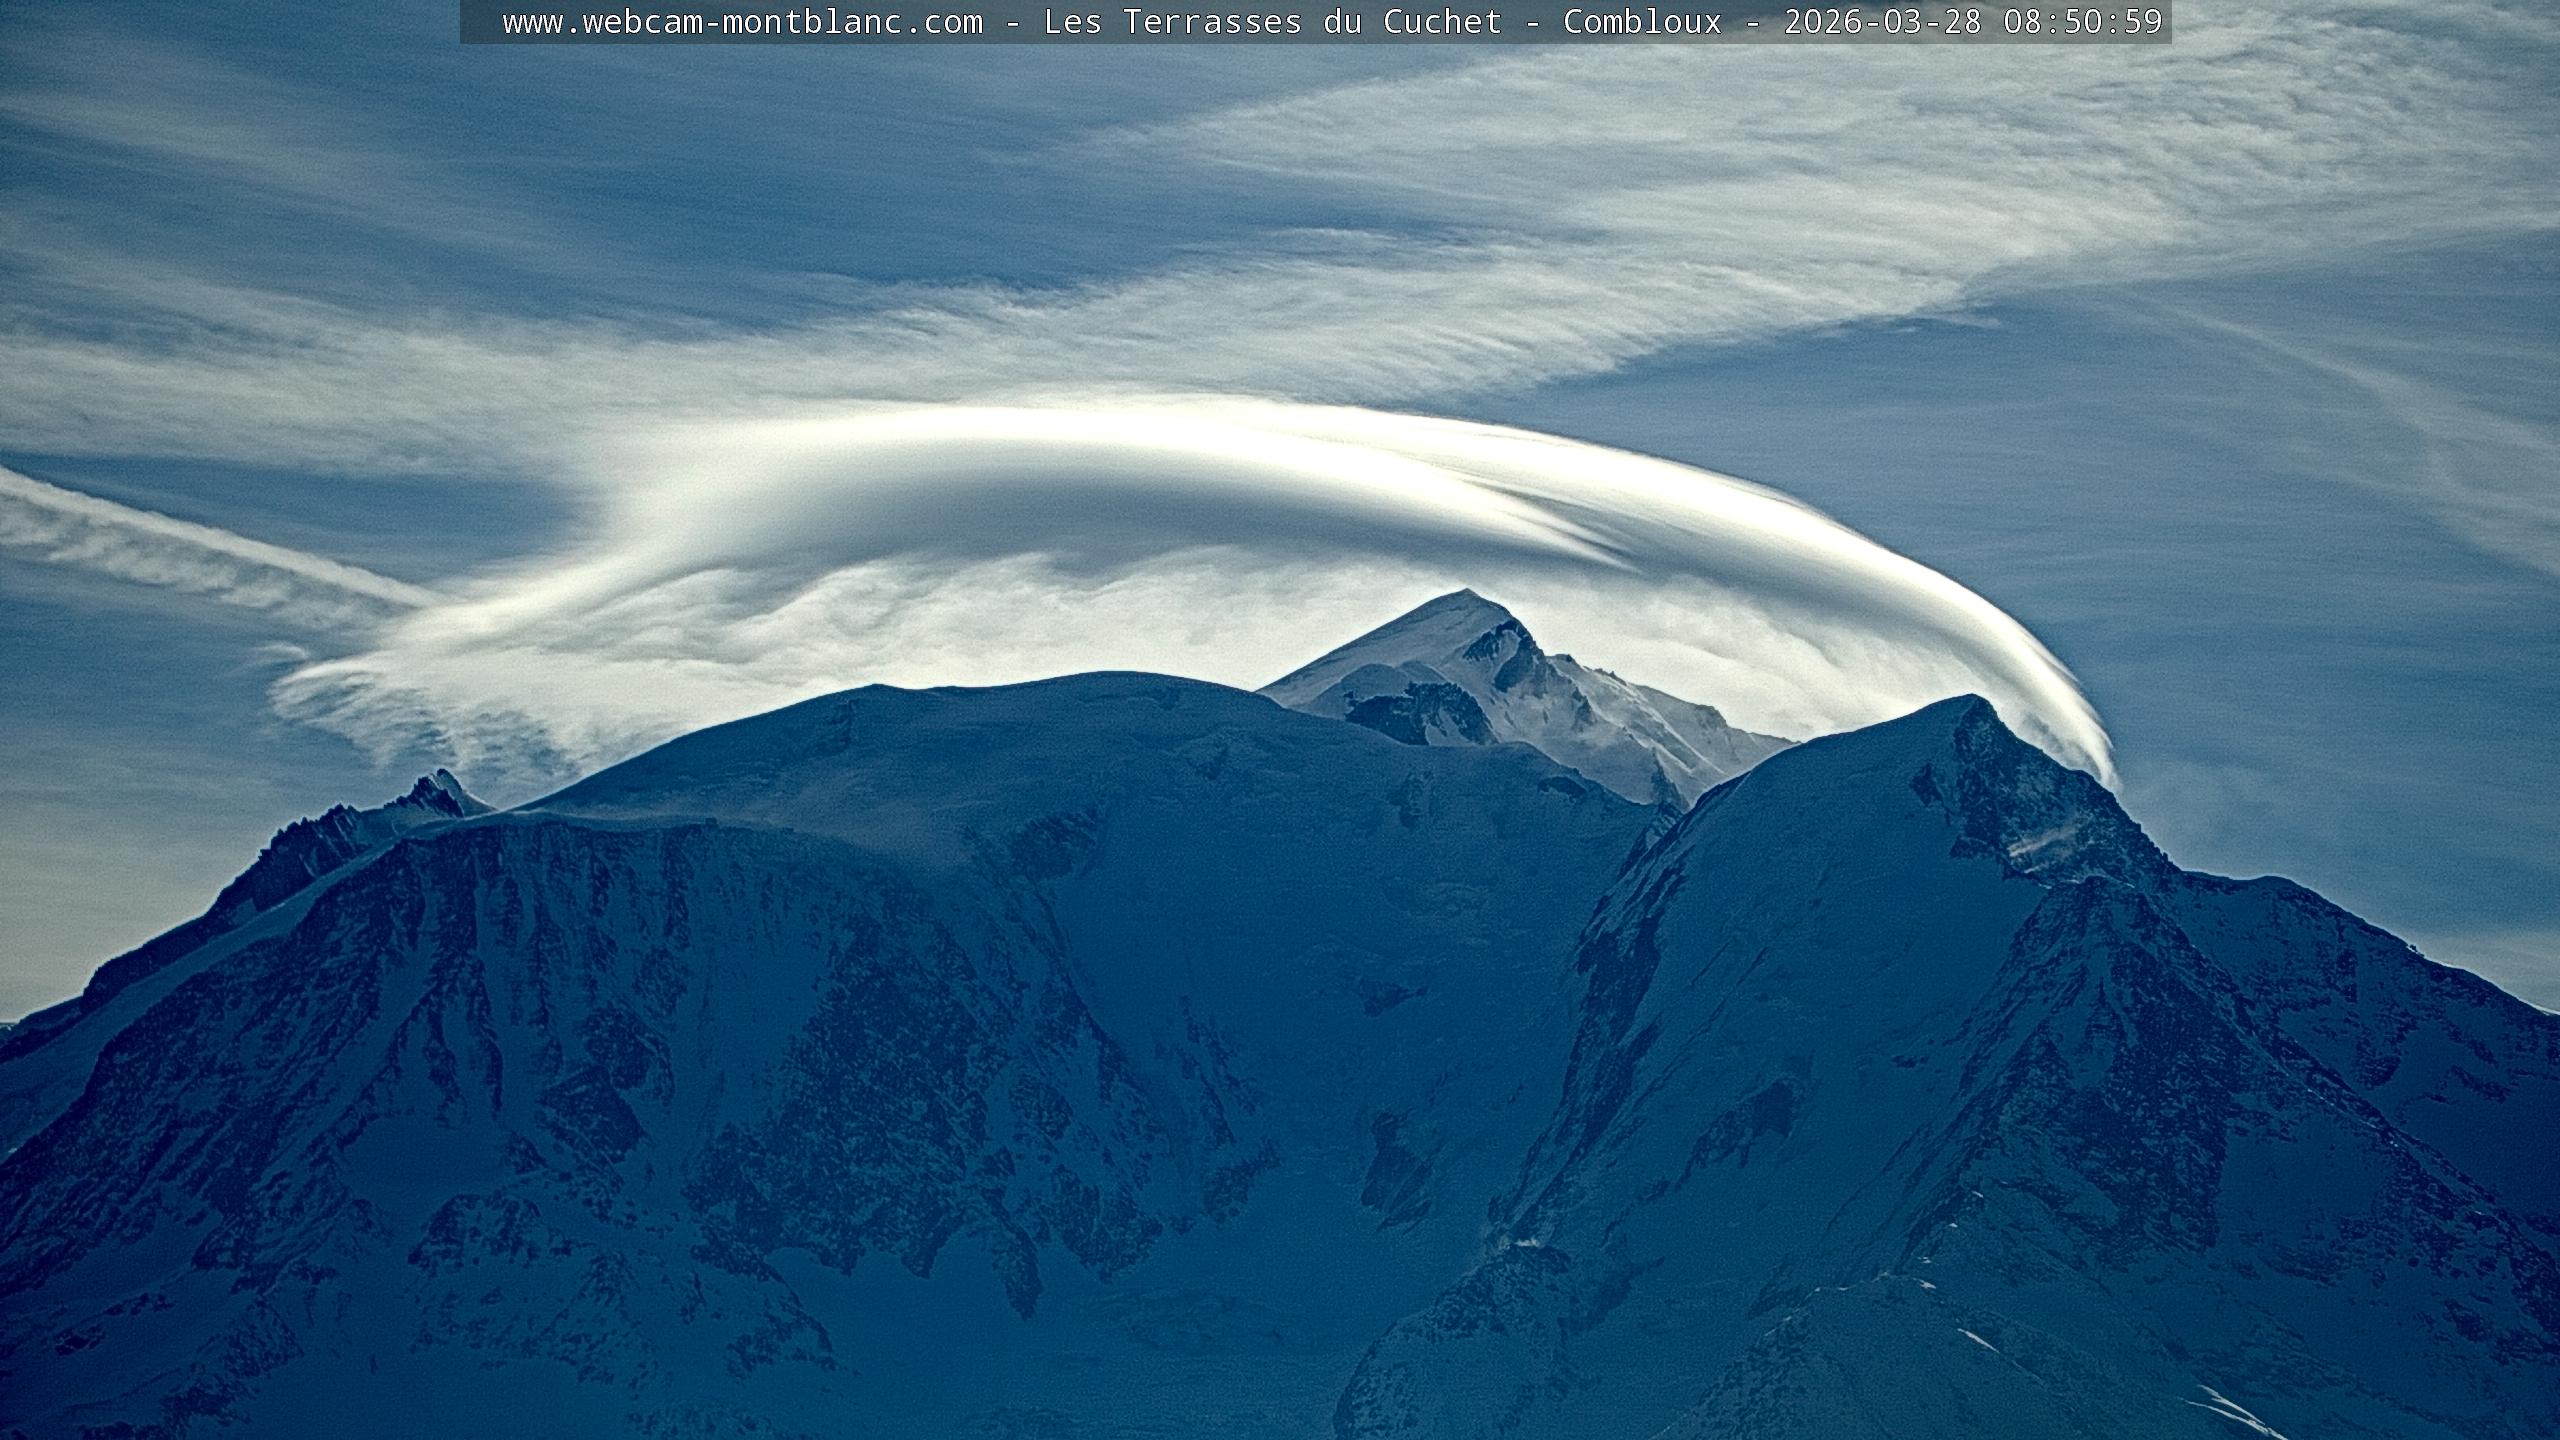Click the 2026-03-28 date stamp

[1882, 22]
